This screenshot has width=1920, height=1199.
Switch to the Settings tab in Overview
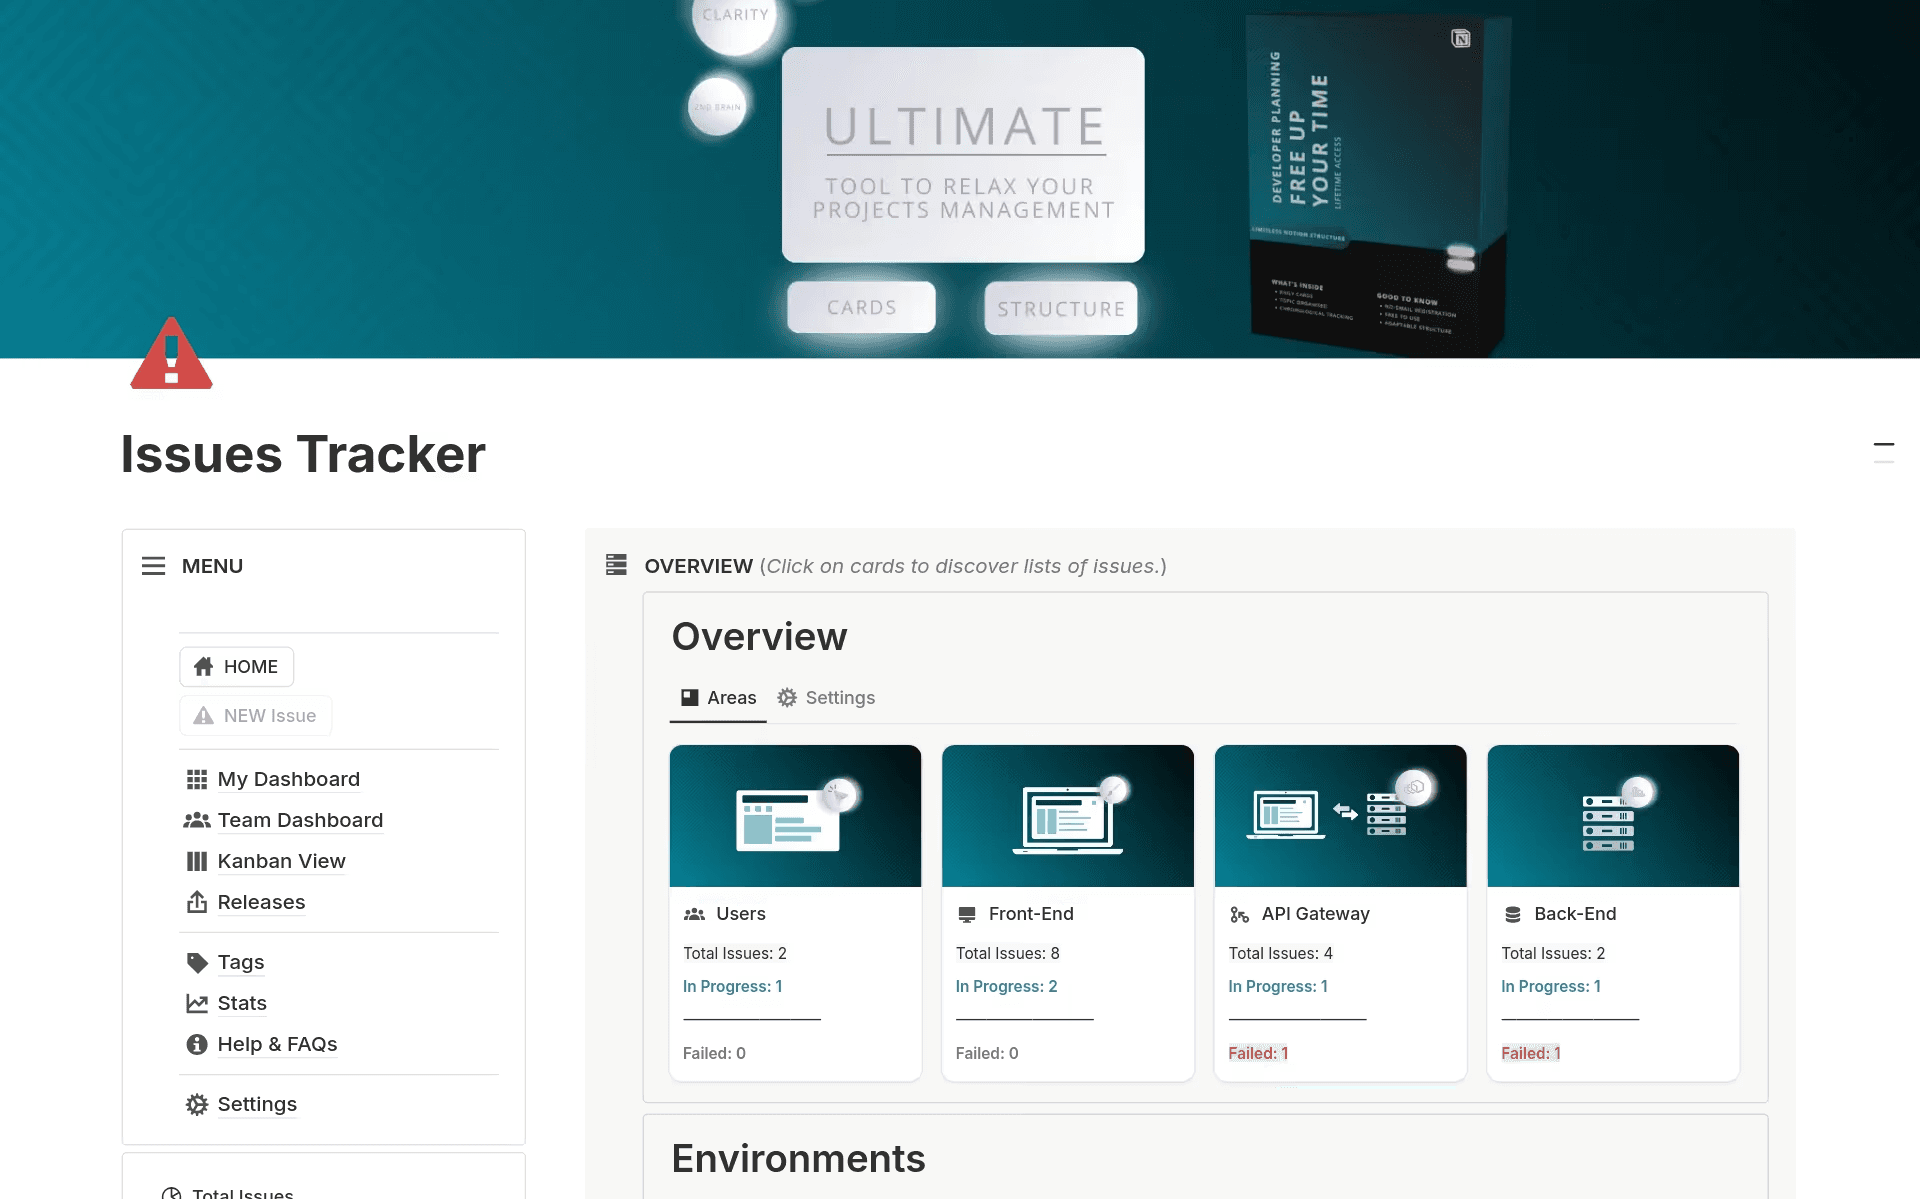(x=826, y=697)
